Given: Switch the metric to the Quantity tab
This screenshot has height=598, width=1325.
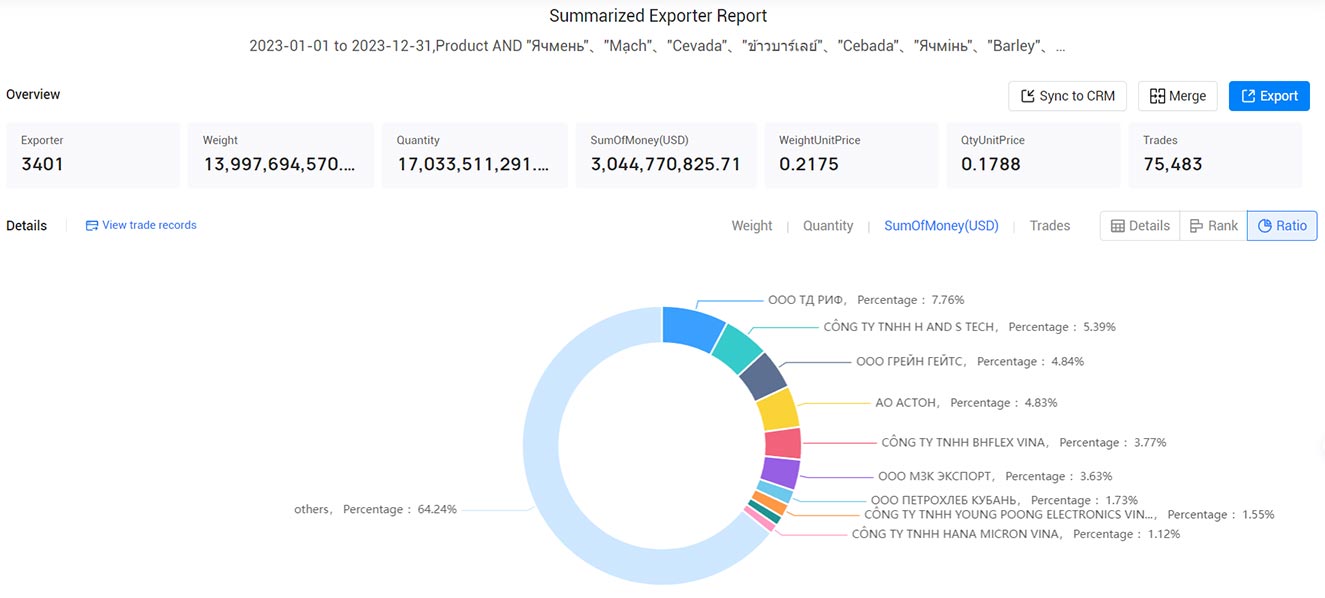Looking at the screenshot, I should point(828,226).
